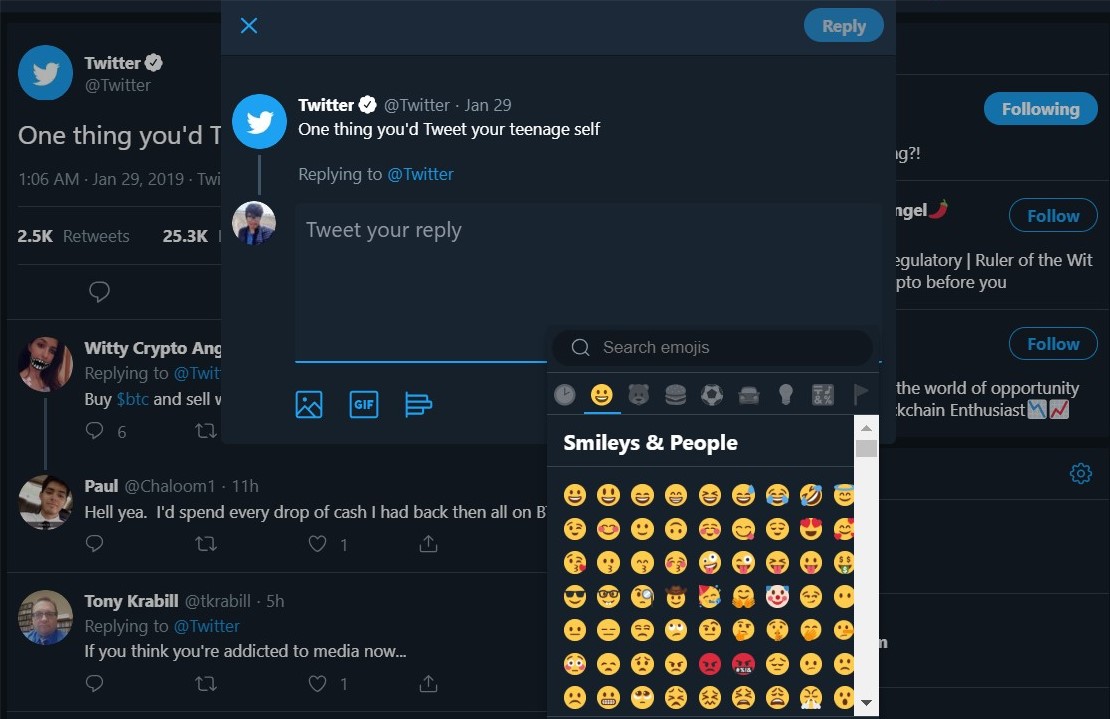Follow Witty Crypto Angel
This screenshot has width=1110, height=719.
[1052, 216]
